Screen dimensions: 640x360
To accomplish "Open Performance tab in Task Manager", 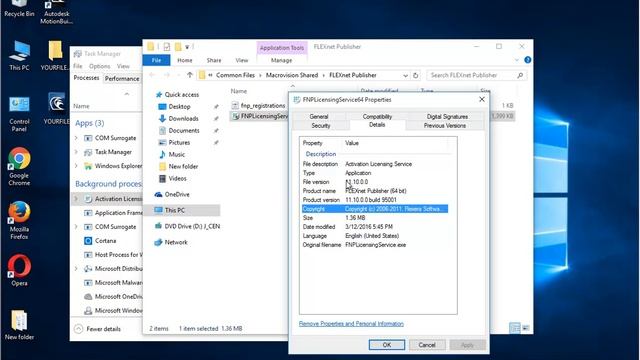I will 122,78.
